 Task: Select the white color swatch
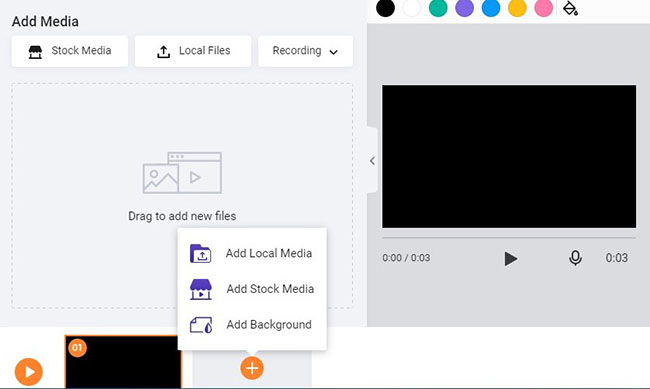[412, 8]
